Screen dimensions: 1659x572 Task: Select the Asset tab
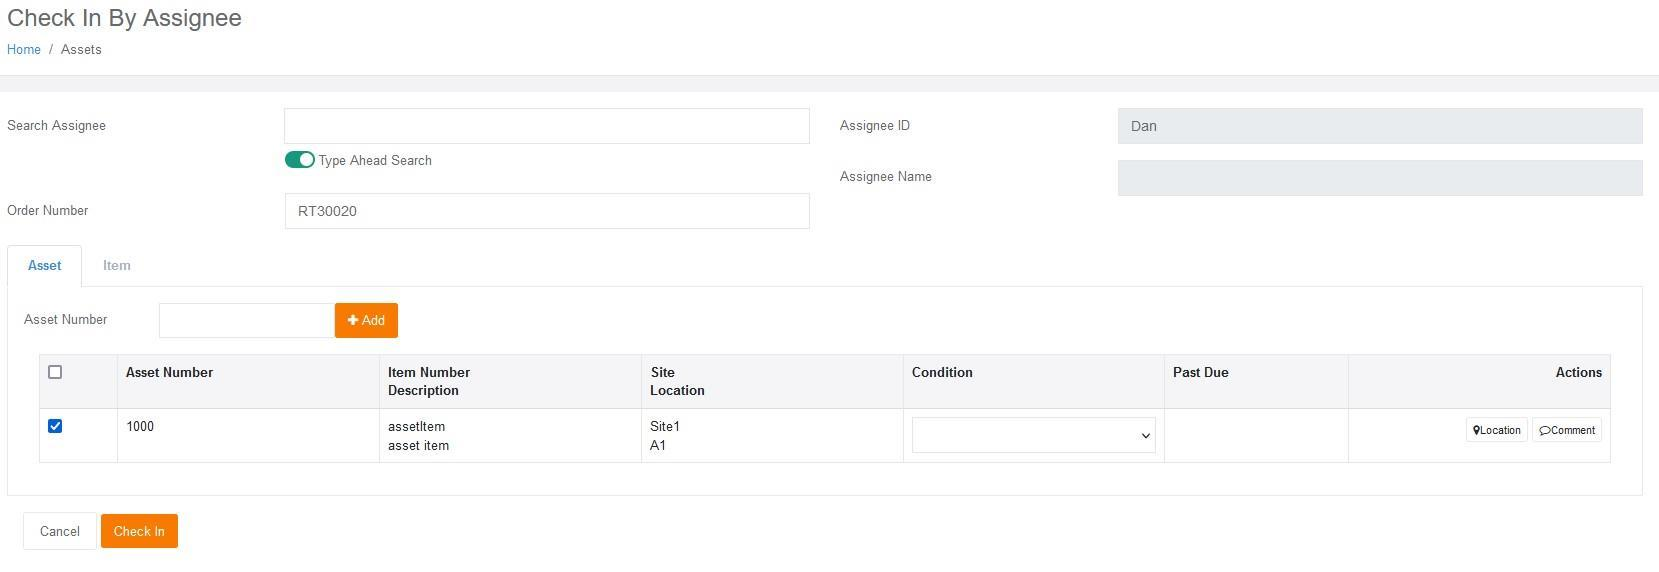coord(45,266)
